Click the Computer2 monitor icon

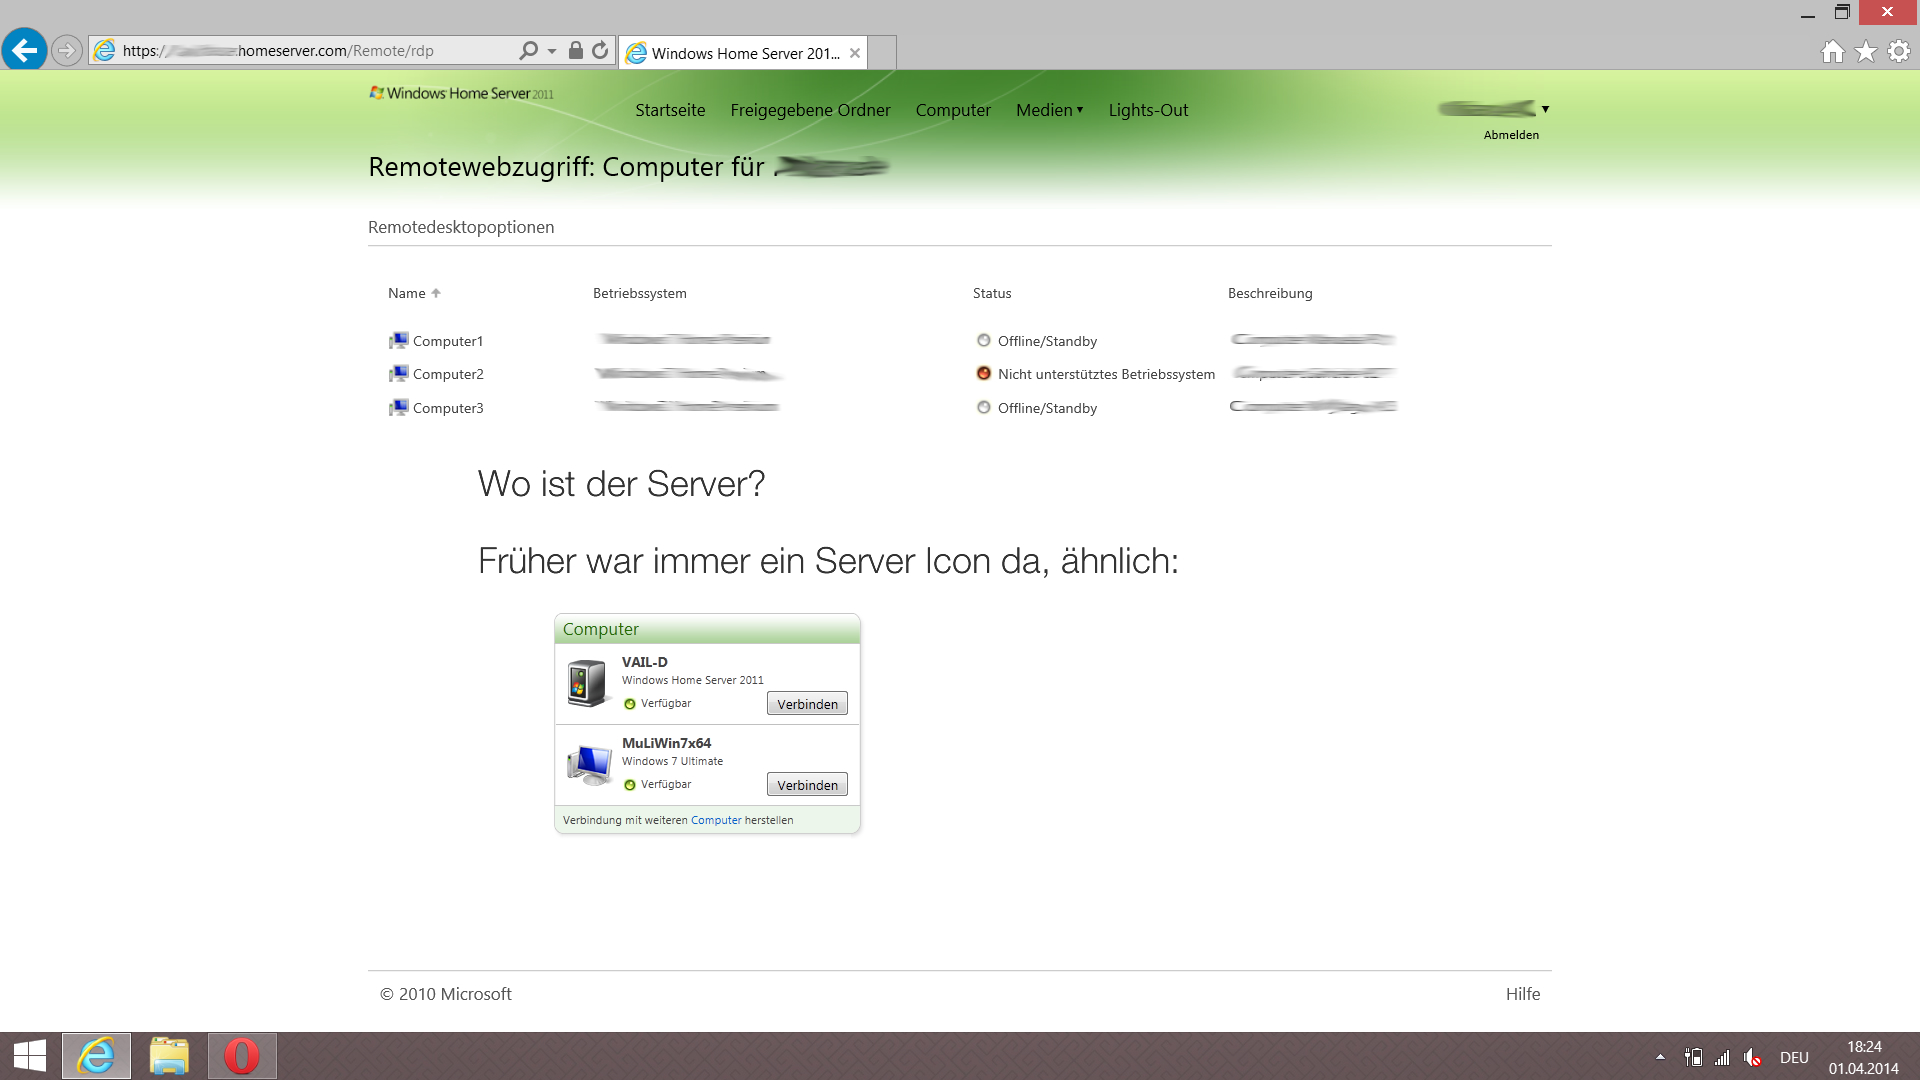pos(398,374)
